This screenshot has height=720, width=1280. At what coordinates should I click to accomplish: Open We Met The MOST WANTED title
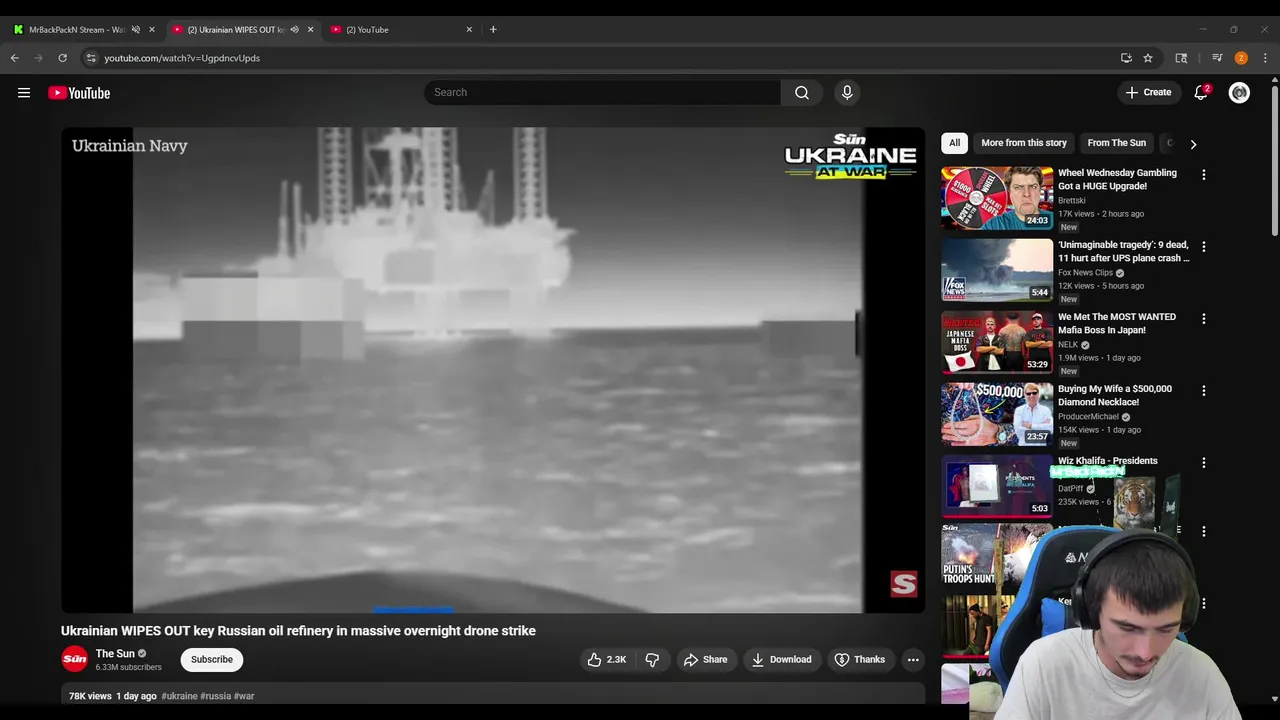[x=1117, y=323]
